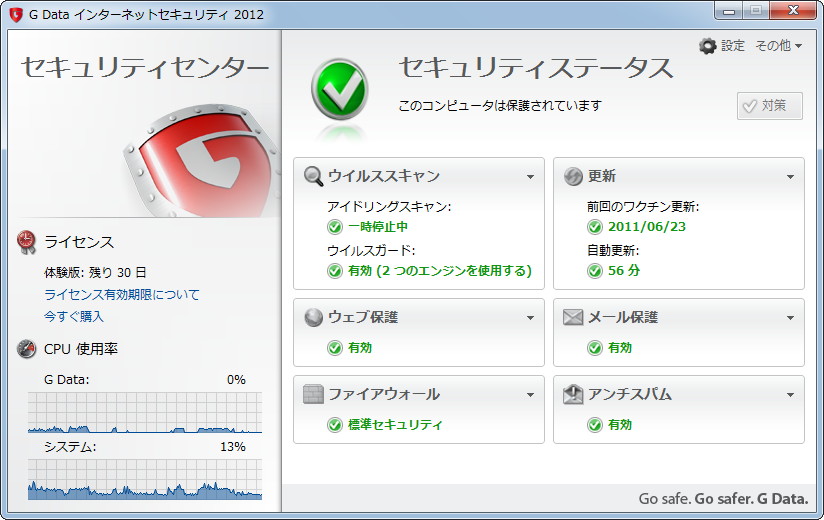Click このコンピュータは保護されています status text
Image resolution: width=824 pixels, height=520 pixels.
coord(500,106)
